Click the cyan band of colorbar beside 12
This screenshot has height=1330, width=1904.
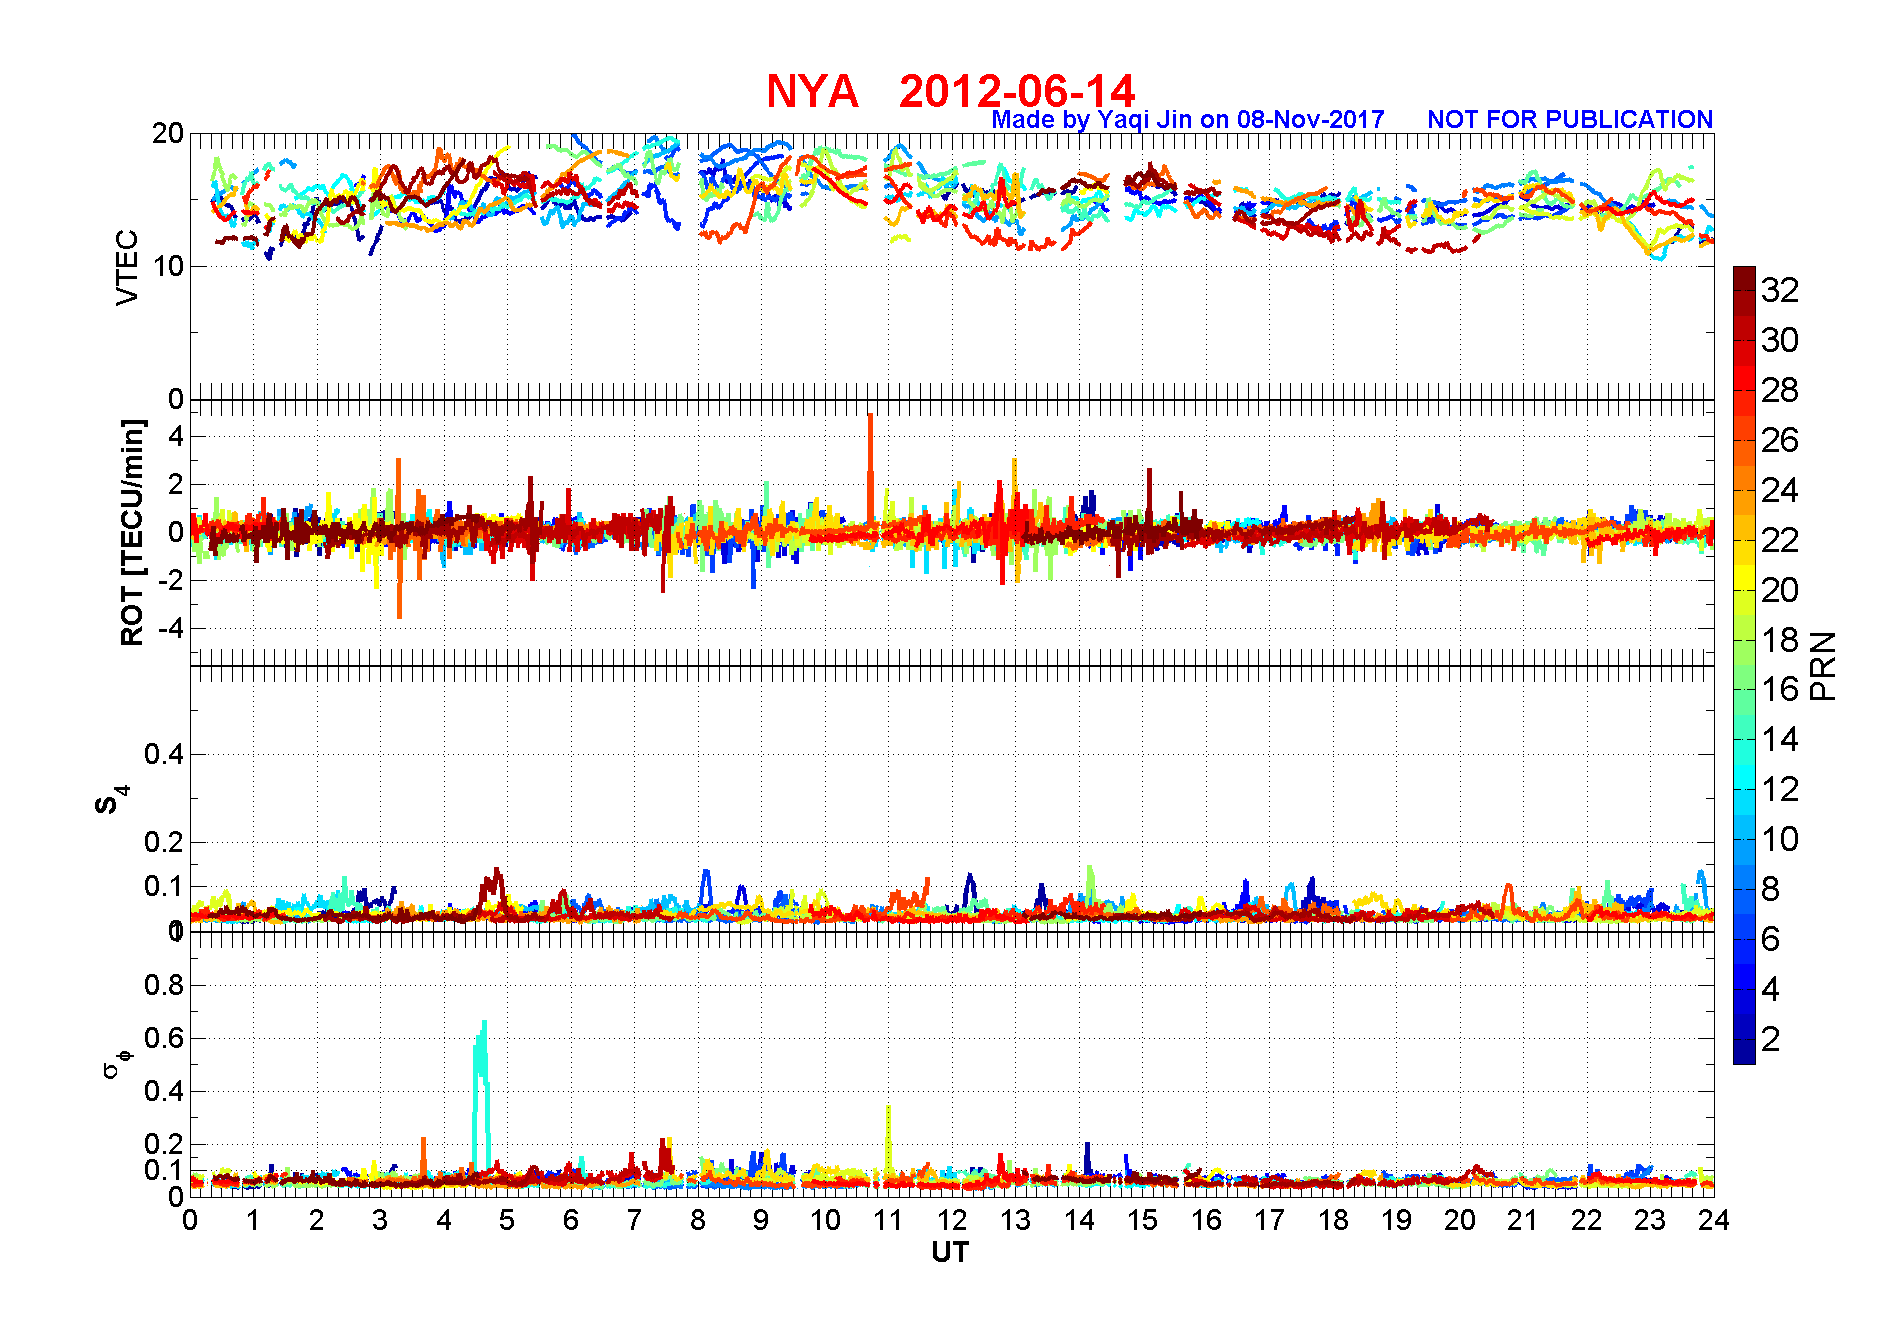click(1744, 778)
